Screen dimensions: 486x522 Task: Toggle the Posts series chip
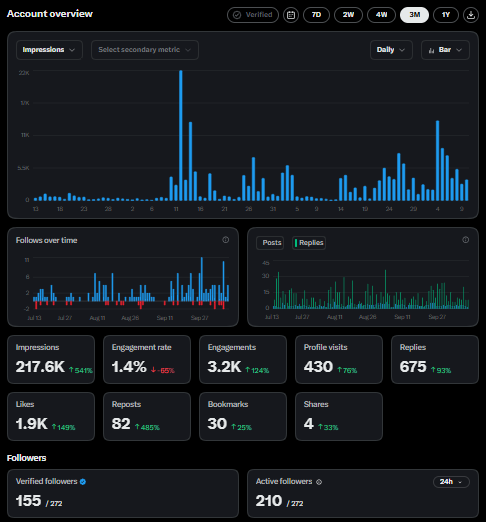pyautogui.click(x=270, y=243)
